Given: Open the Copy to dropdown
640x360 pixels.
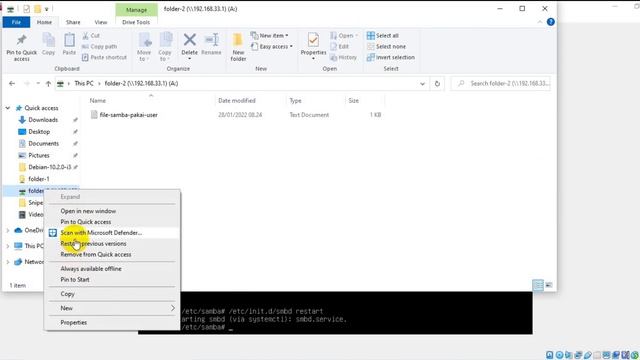Looking at the screenshot, I should click(165, 47).
